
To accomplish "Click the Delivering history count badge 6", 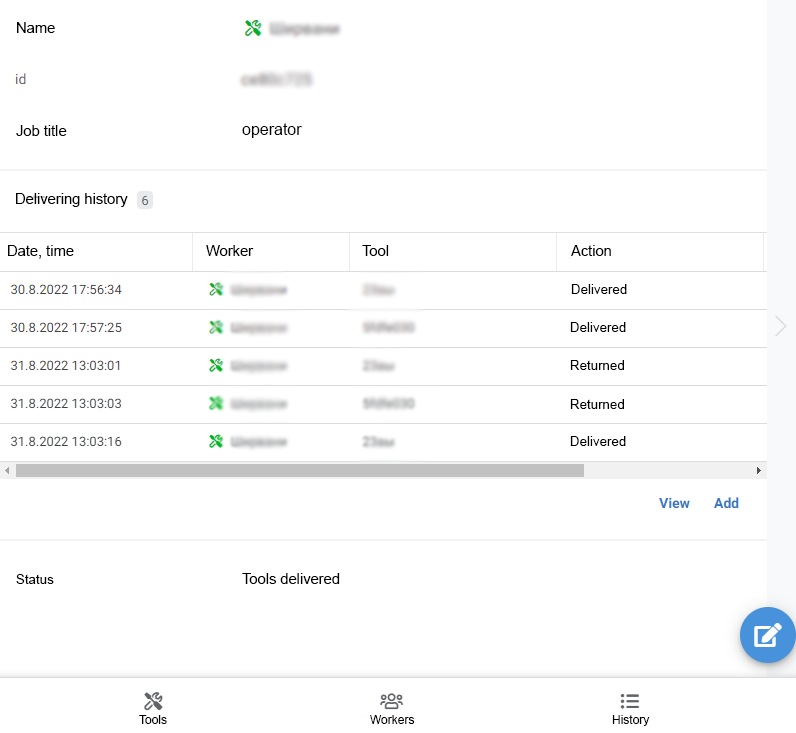I will point(145,201).
